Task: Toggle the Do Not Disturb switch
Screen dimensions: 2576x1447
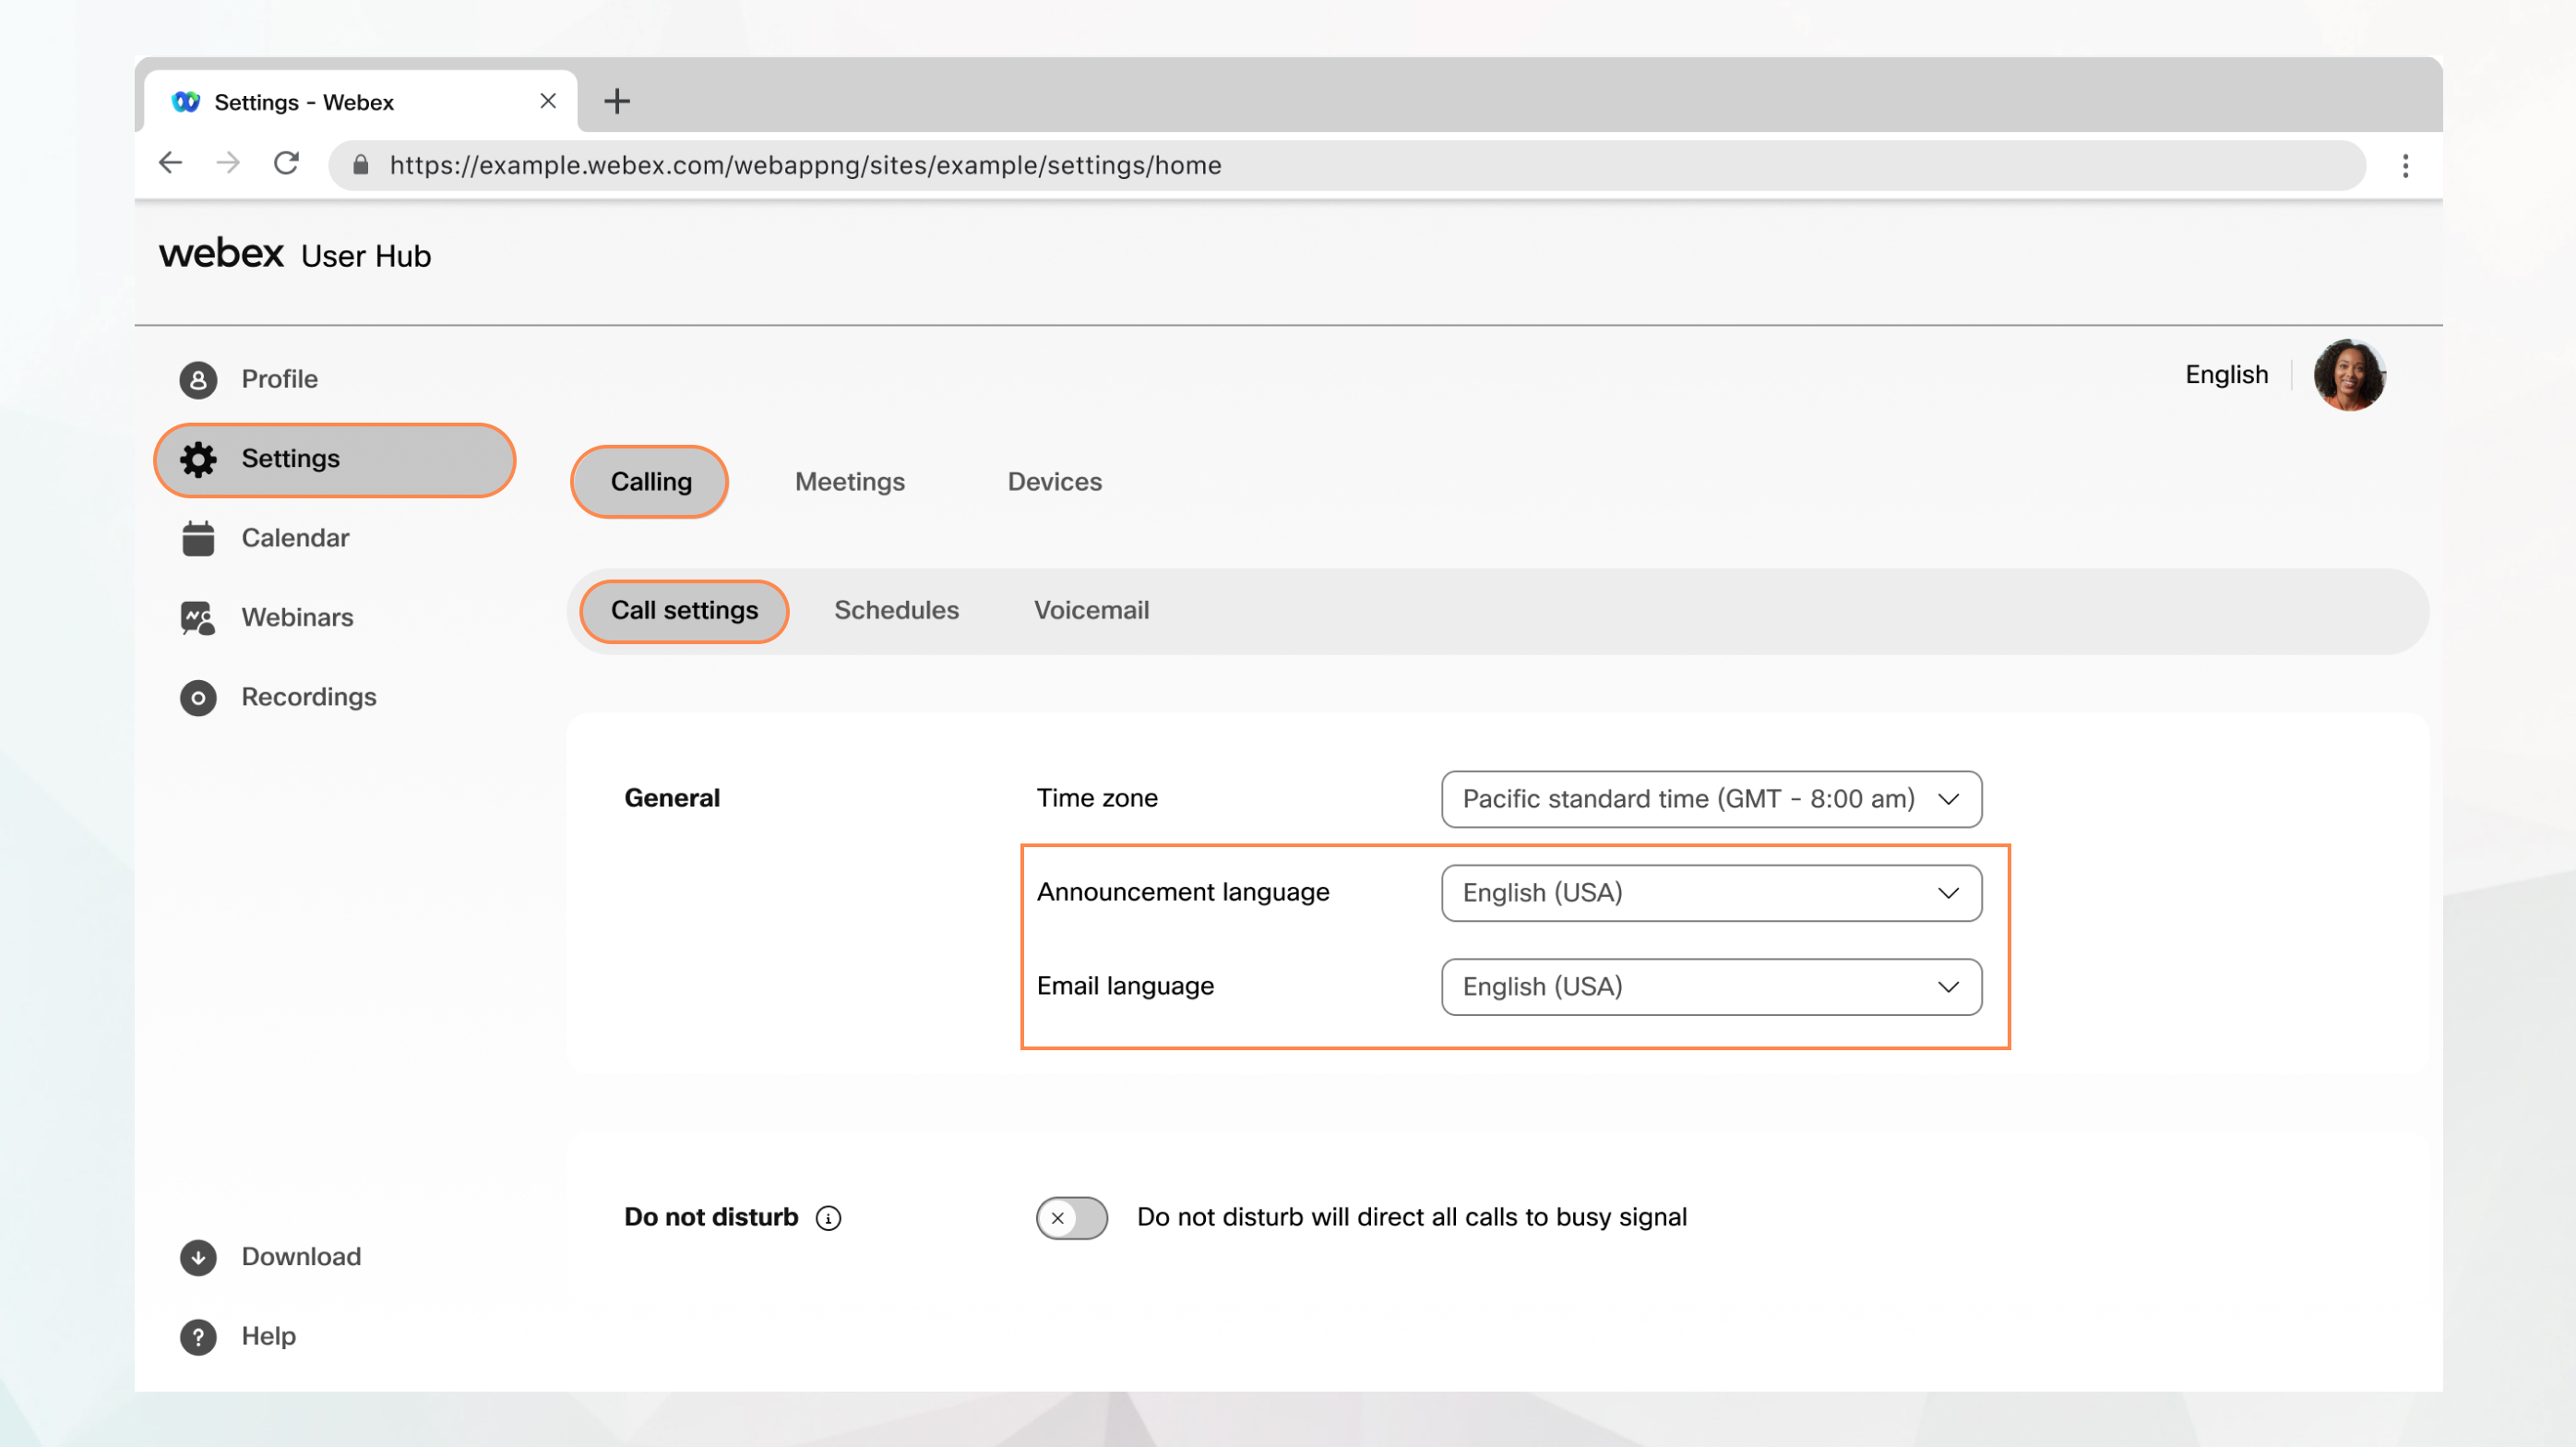Action: [1070, 1215]
